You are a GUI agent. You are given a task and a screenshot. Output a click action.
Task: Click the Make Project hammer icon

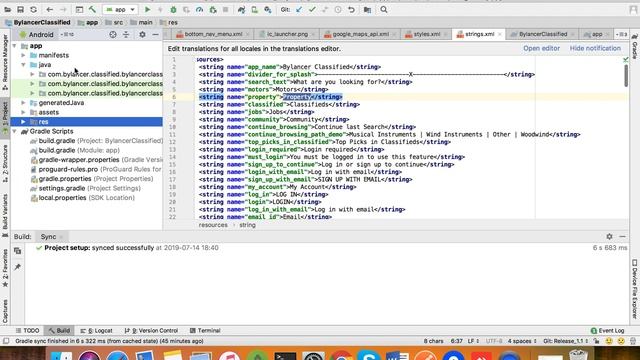tap(93, 9)
